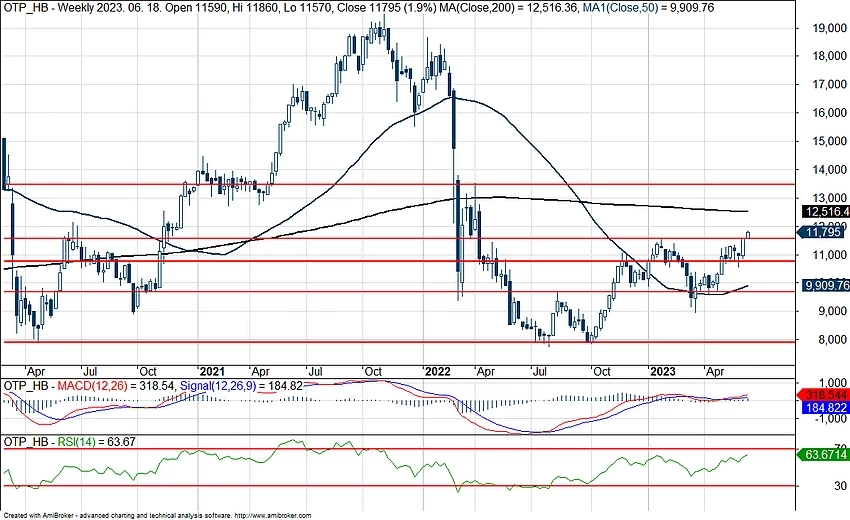Image resolution: width=850 pixels, height=520 pixels.
Task: Click the 15,000 price axis label
Action: pos(829,142)
